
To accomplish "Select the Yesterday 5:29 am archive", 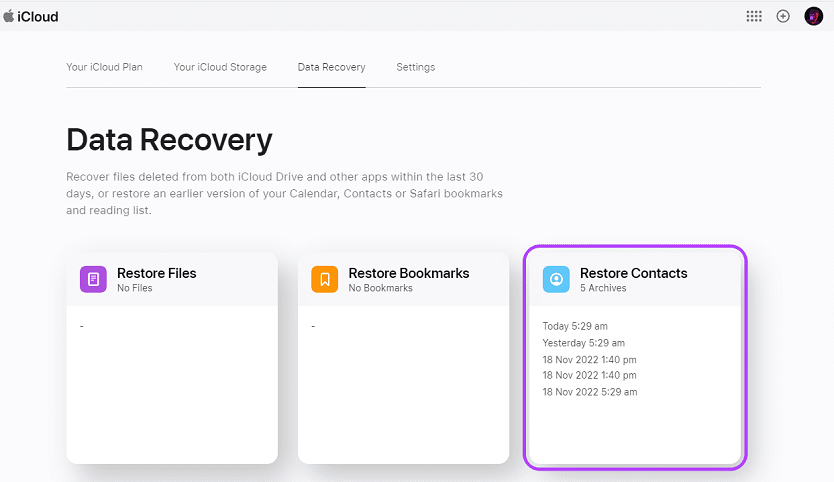I will pos(583,343).
